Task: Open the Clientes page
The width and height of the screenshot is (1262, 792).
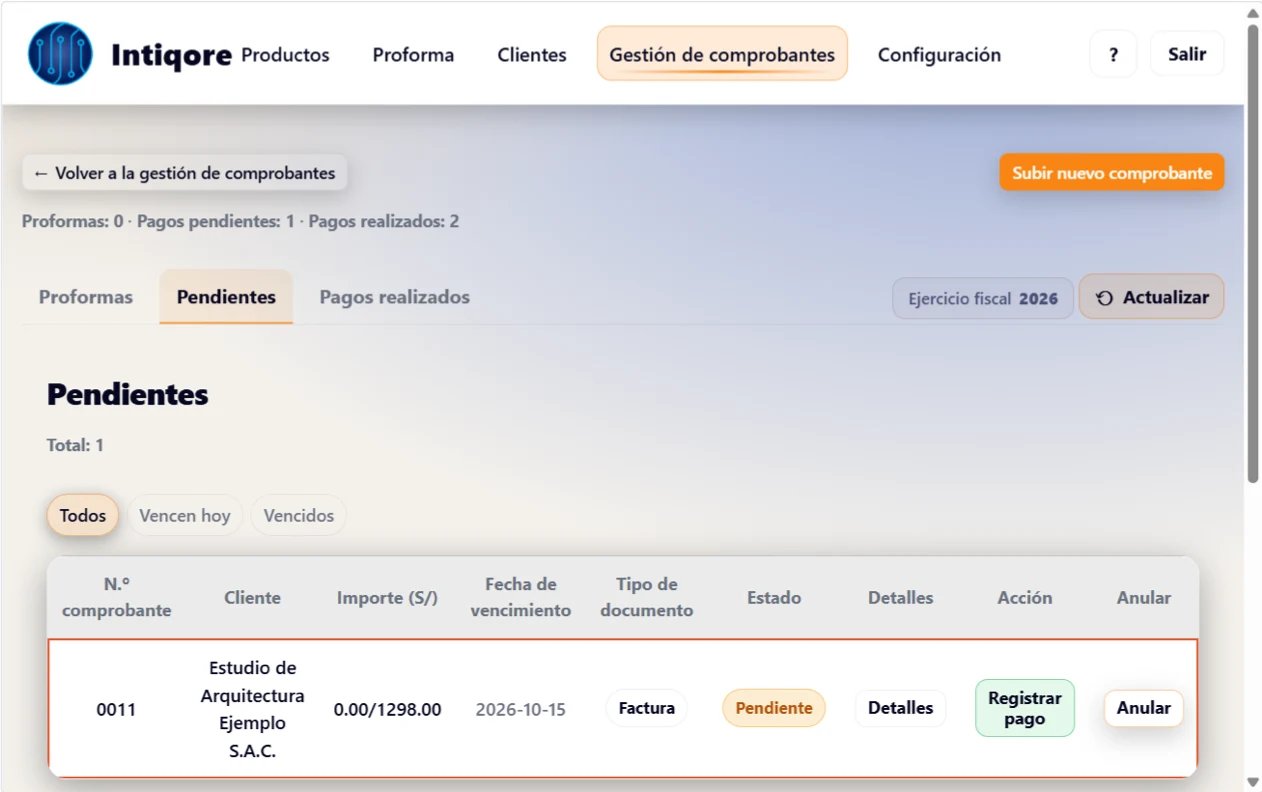Action: click(x=532, y=55)
